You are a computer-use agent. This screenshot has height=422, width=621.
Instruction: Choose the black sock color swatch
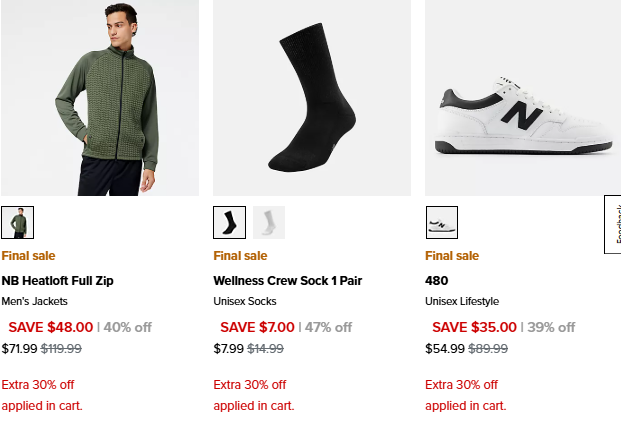[229, 222]
